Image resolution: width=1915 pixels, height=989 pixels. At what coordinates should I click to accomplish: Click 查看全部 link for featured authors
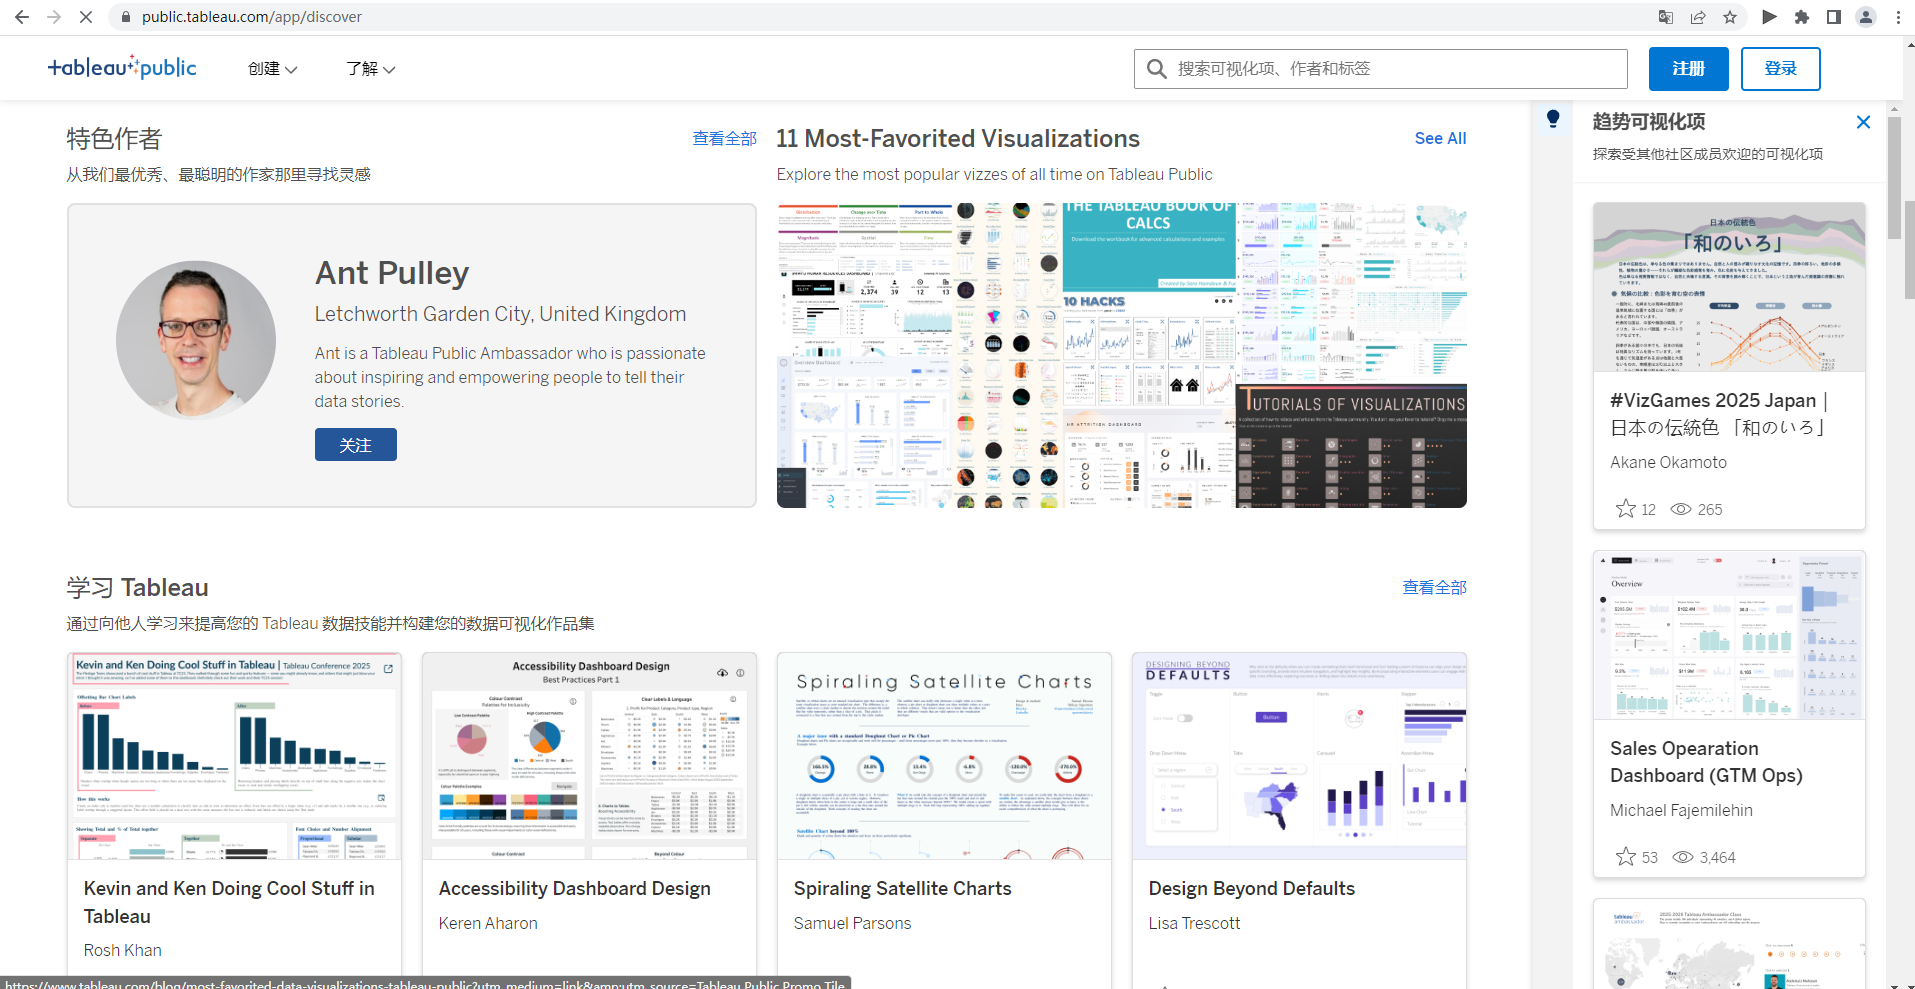tap(724, 139)
